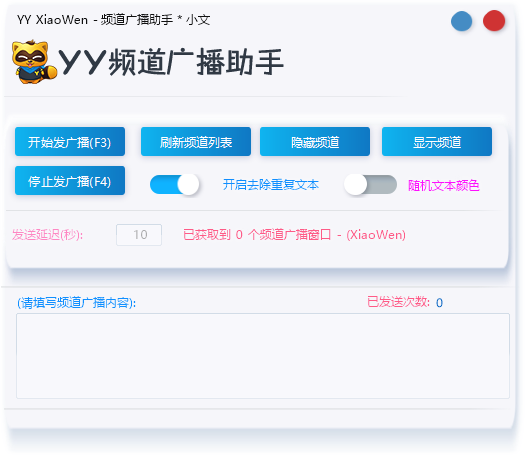The image size is (525, 455).
Task: Disable the remove duplicate text toggle
Action: pyautogui.click(x=175, y=184)
